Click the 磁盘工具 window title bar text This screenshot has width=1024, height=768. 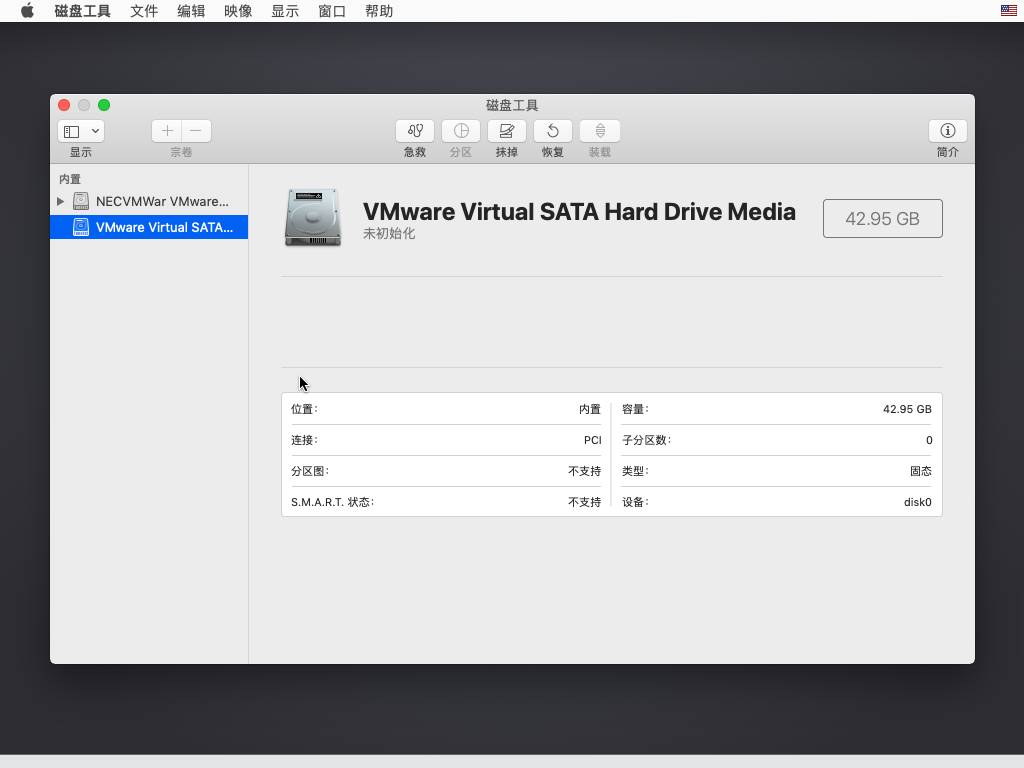(x=512, y=105)
